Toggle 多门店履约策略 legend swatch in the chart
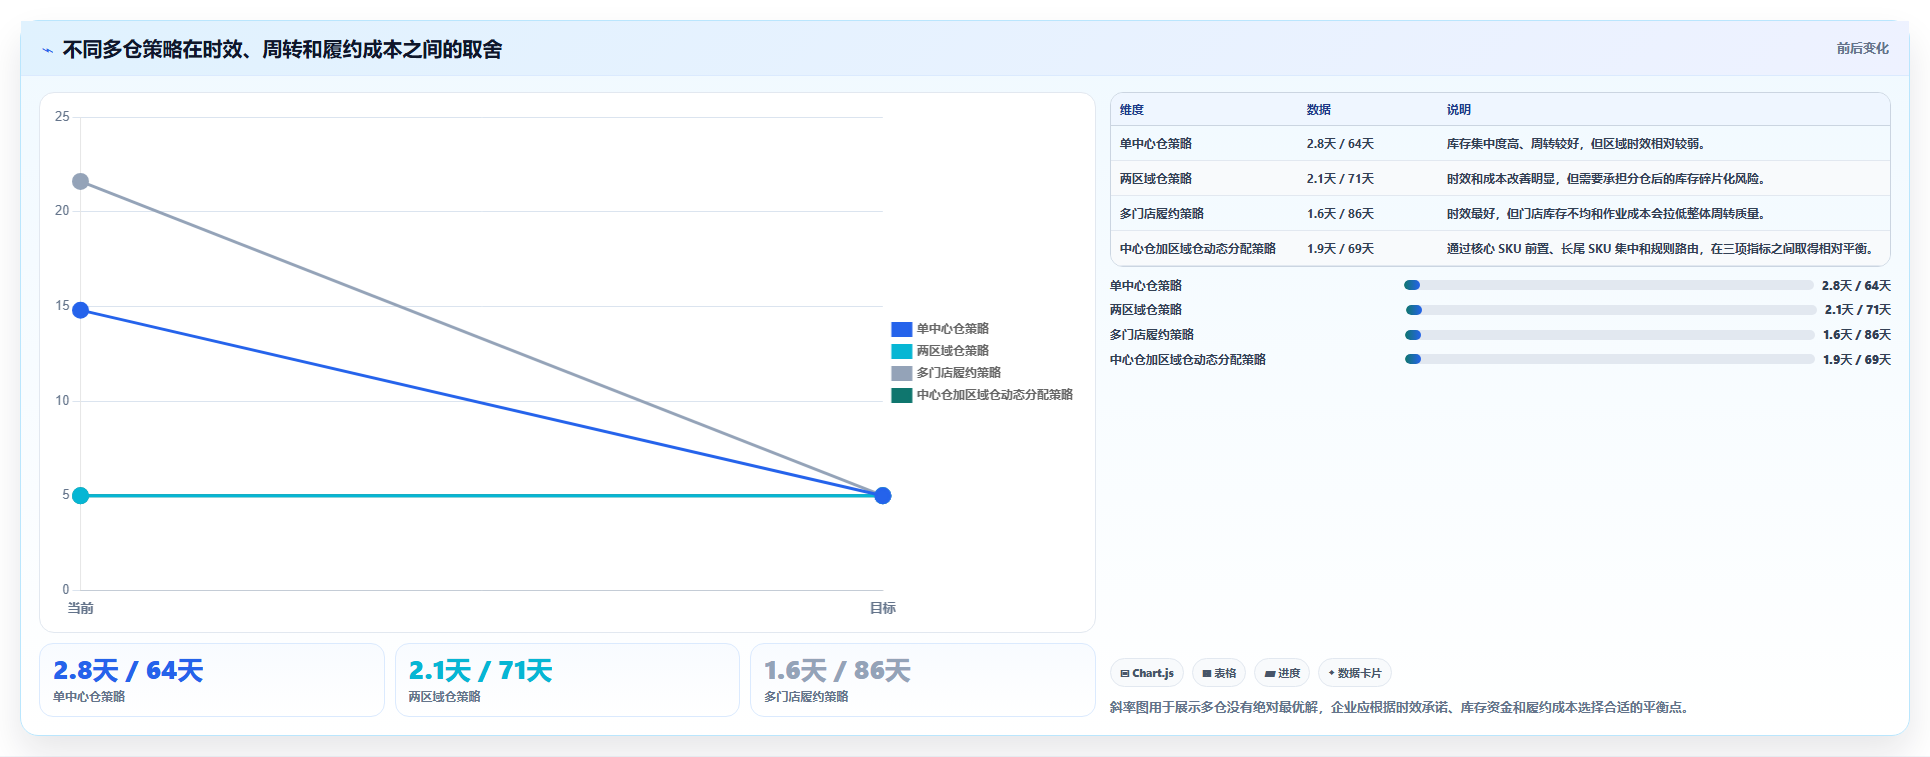This screenshot has height=757, width=1930. (x=901, y=373)
